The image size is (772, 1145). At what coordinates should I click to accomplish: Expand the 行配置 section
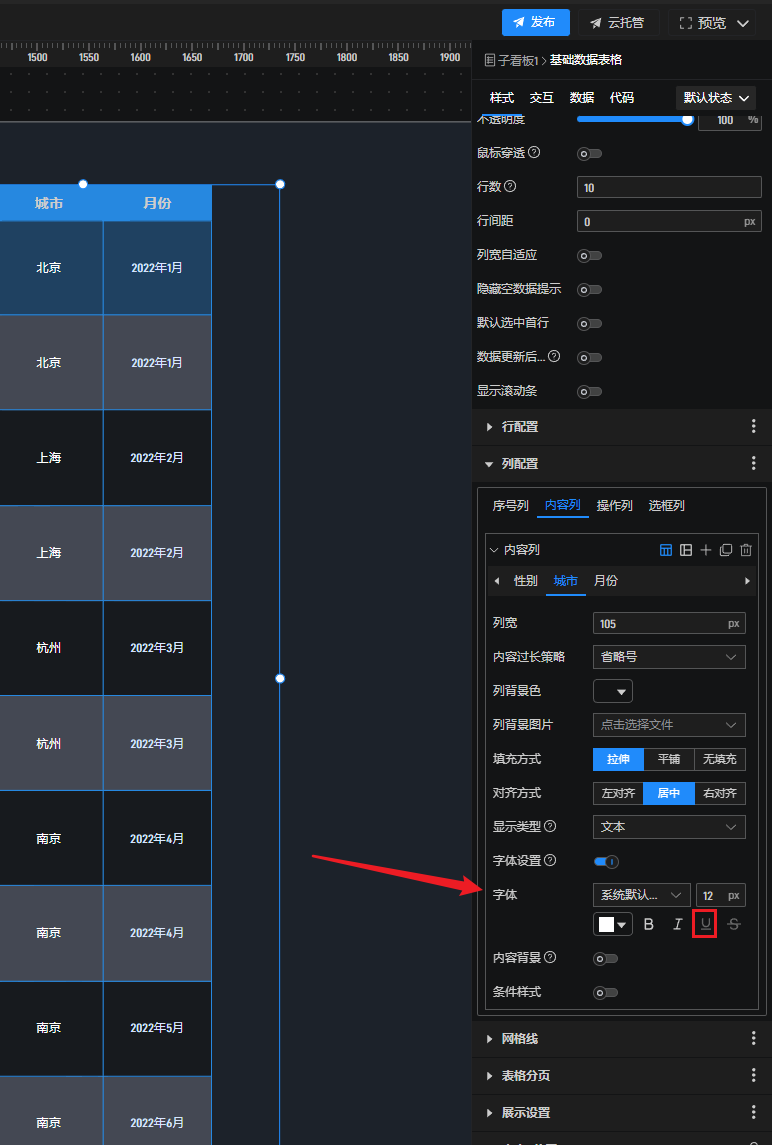520,427
